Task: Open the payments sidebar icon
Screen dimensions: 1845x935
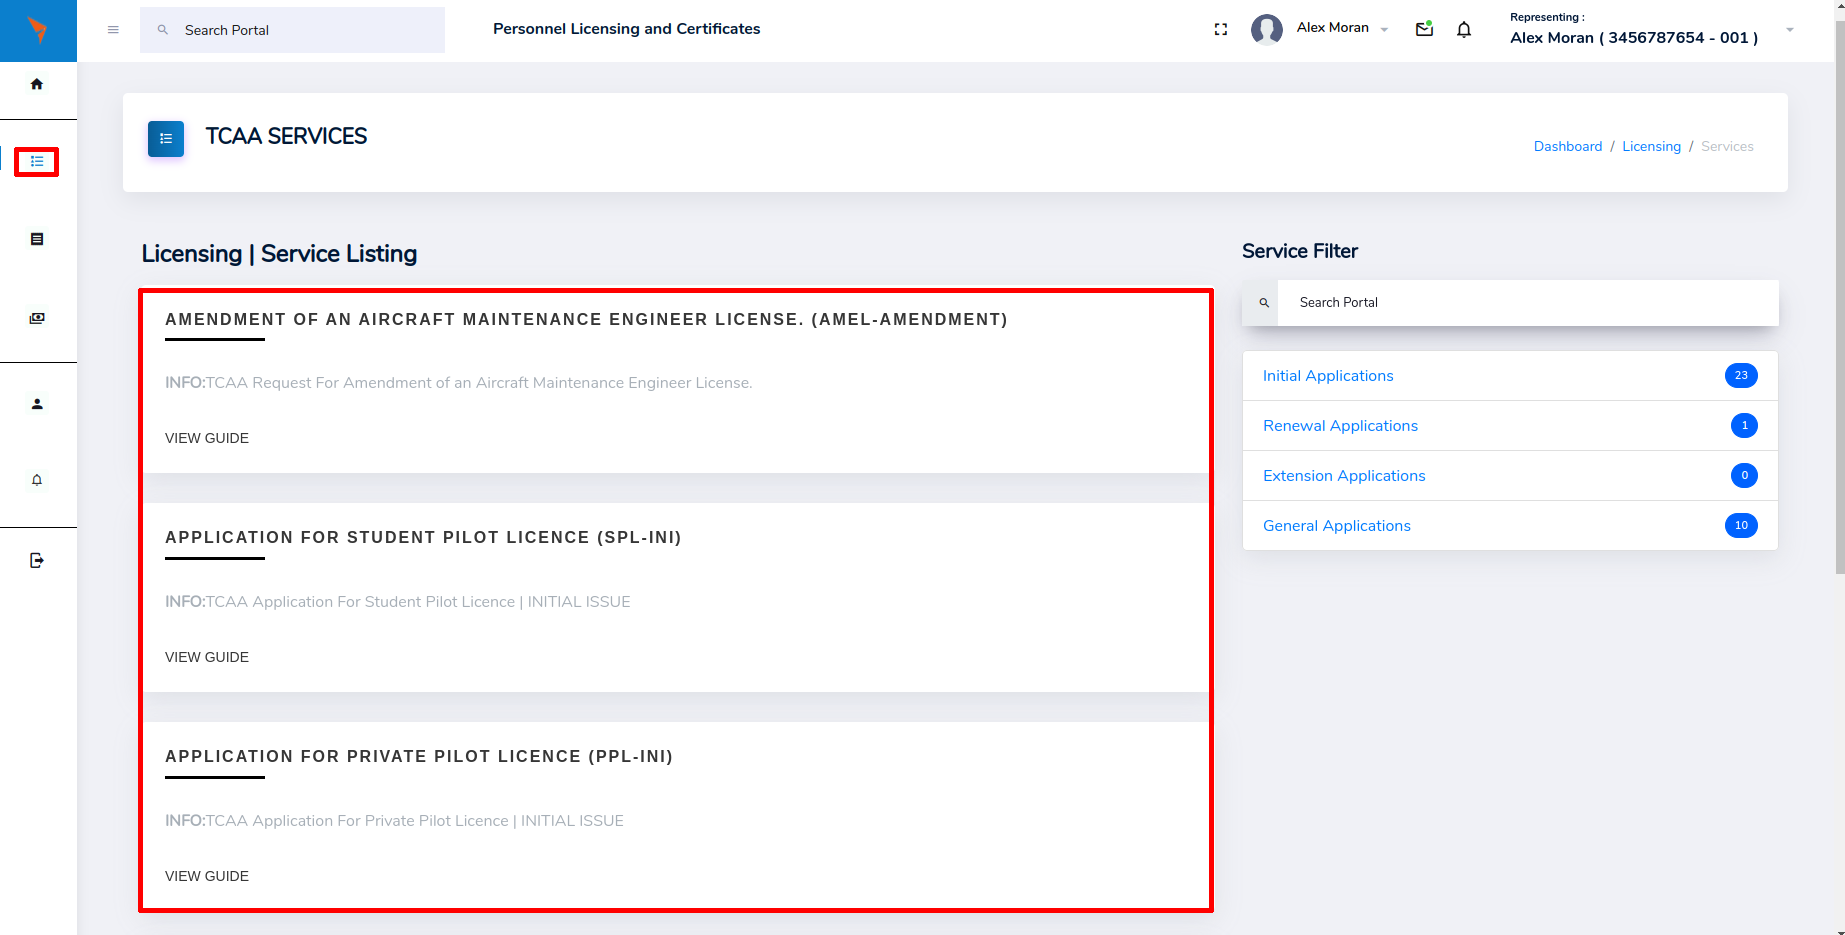Action: 37,318
